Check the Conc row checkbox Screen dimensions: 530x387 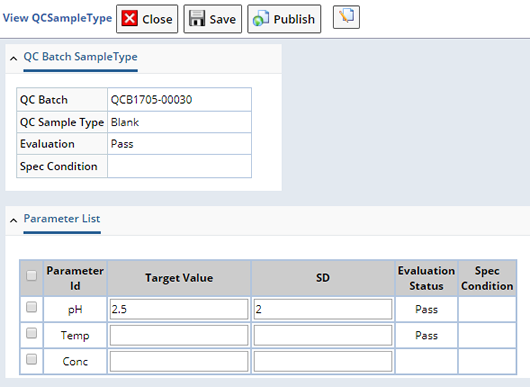pos(31,359)
